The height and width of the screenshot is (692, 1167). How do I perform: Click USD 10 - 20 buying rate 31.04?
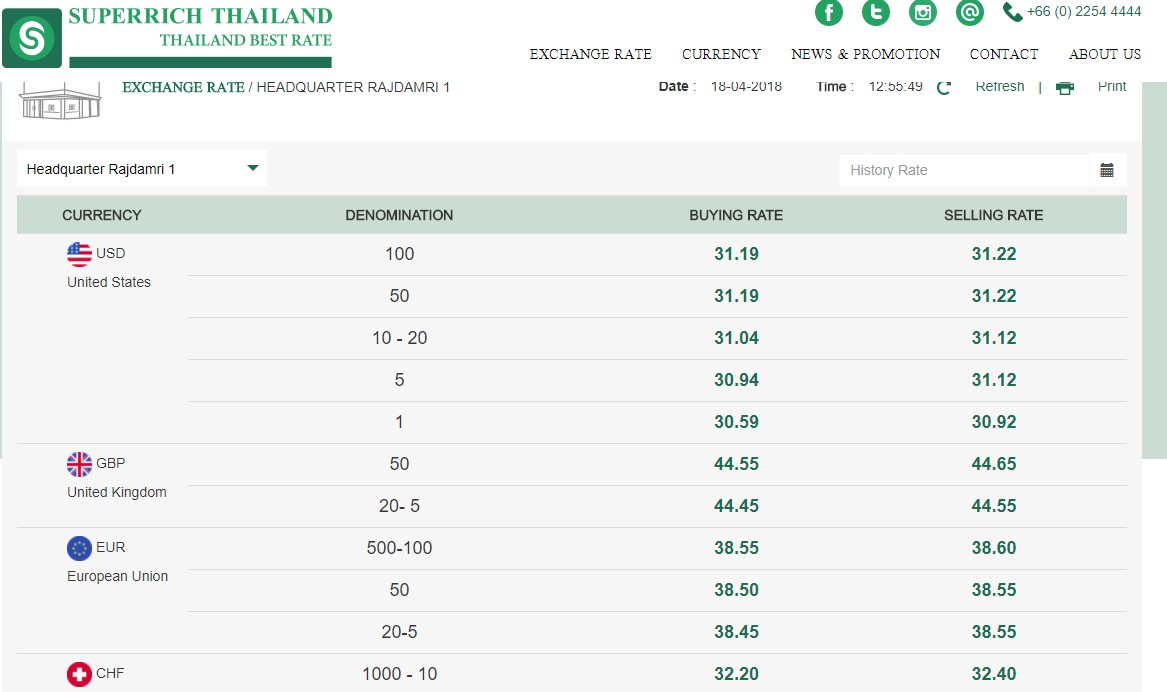point(736,338)
